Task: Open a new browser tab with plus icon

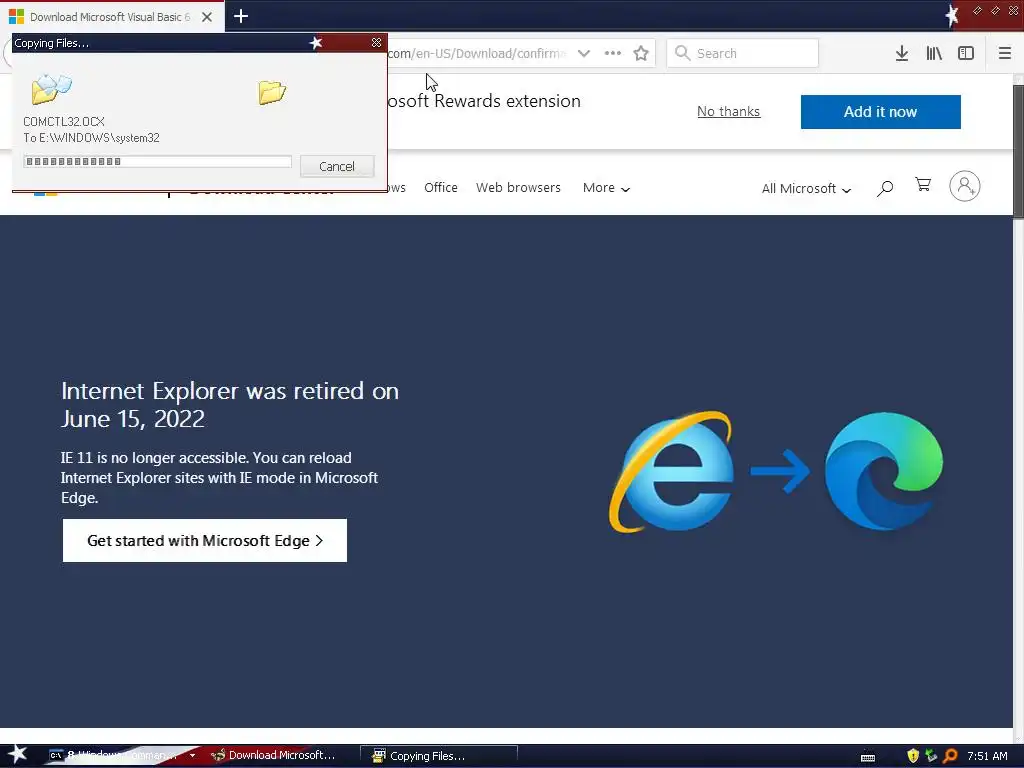Action: (241, 16)
